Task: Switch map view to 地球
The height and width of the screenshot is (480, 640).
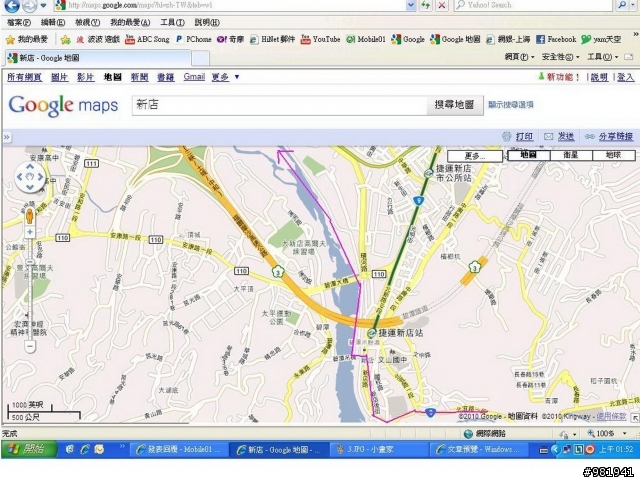Action: [x=613, y=155]
